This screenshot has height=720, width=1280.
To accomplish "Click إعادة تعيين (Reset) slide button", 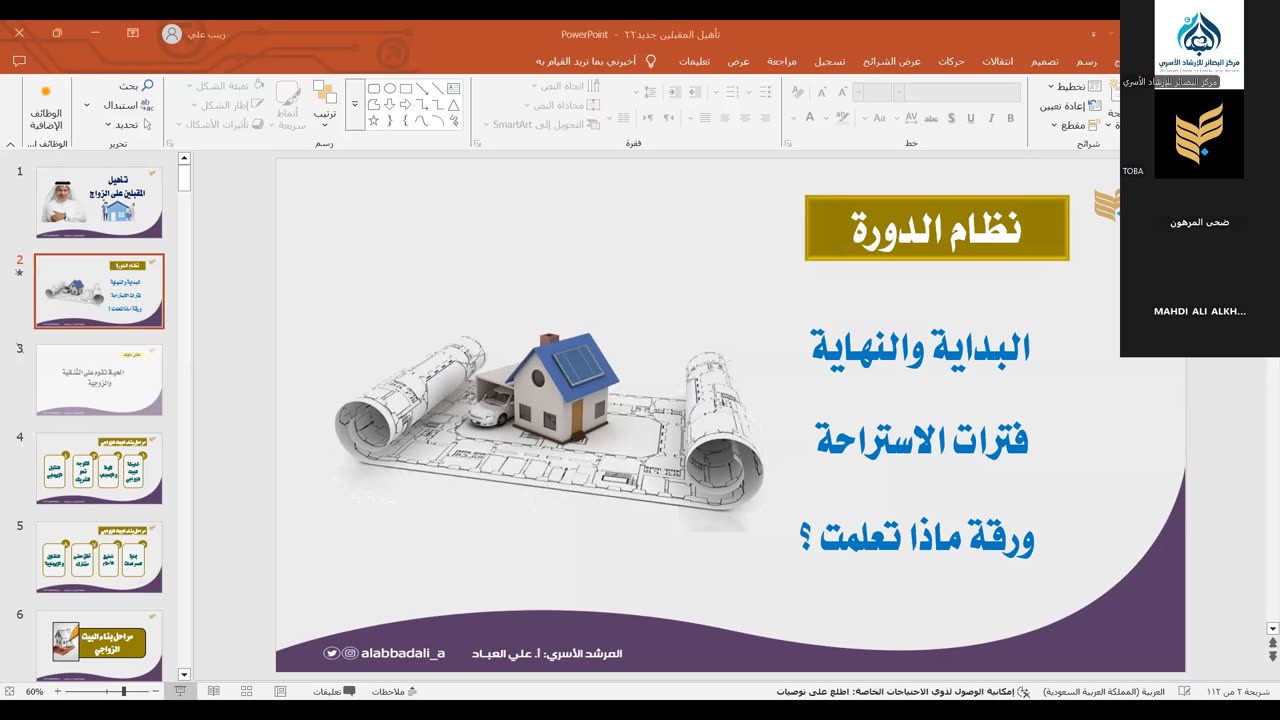I will click(1071, 105).
